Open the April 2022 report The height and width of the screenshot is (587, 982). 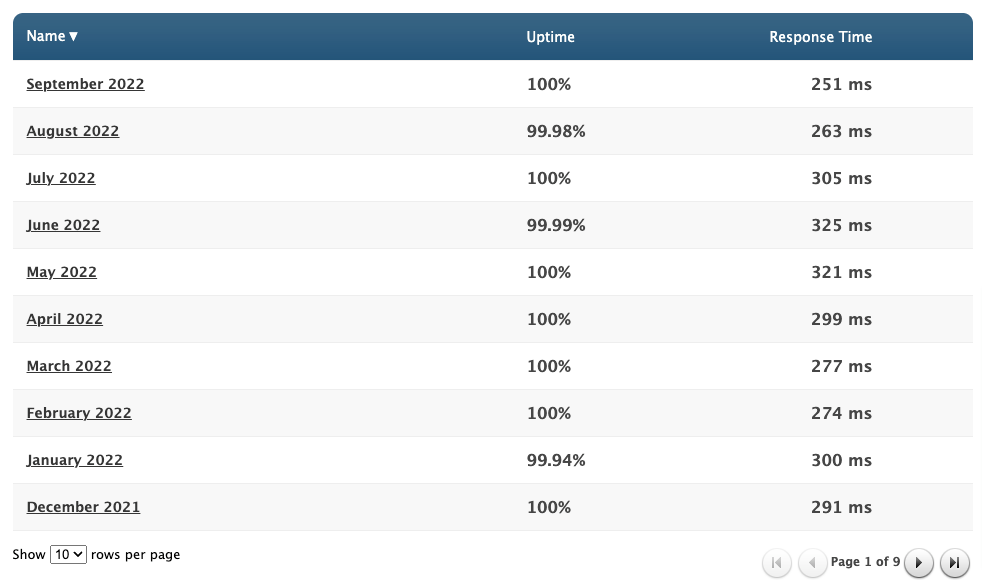[65, 319]
